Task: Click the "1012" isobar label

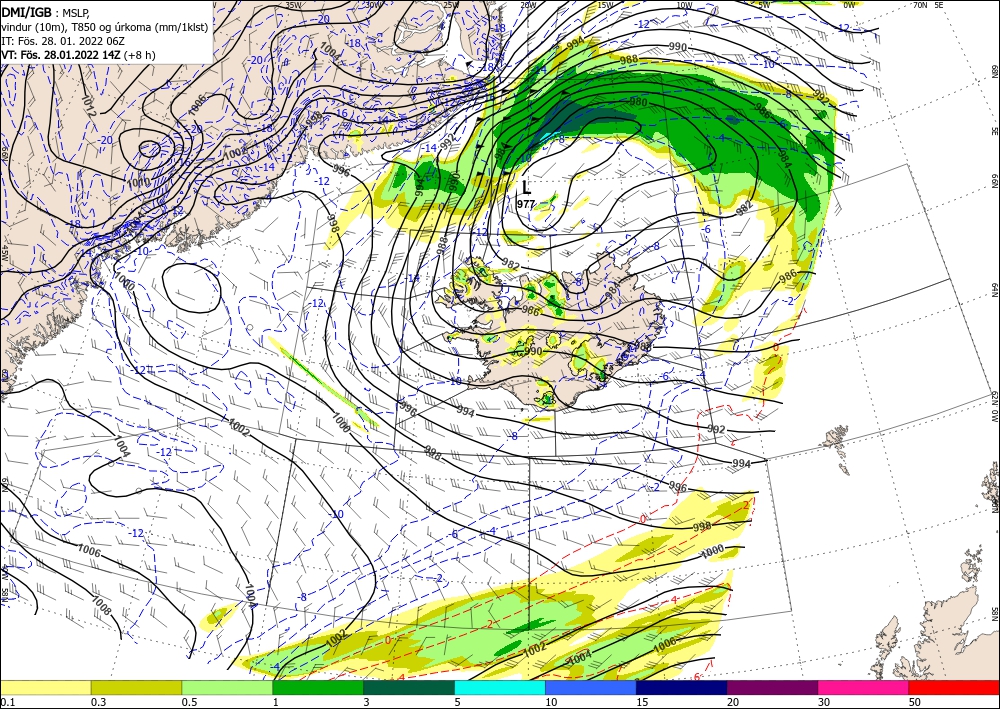Action: (x=89, y=104)
